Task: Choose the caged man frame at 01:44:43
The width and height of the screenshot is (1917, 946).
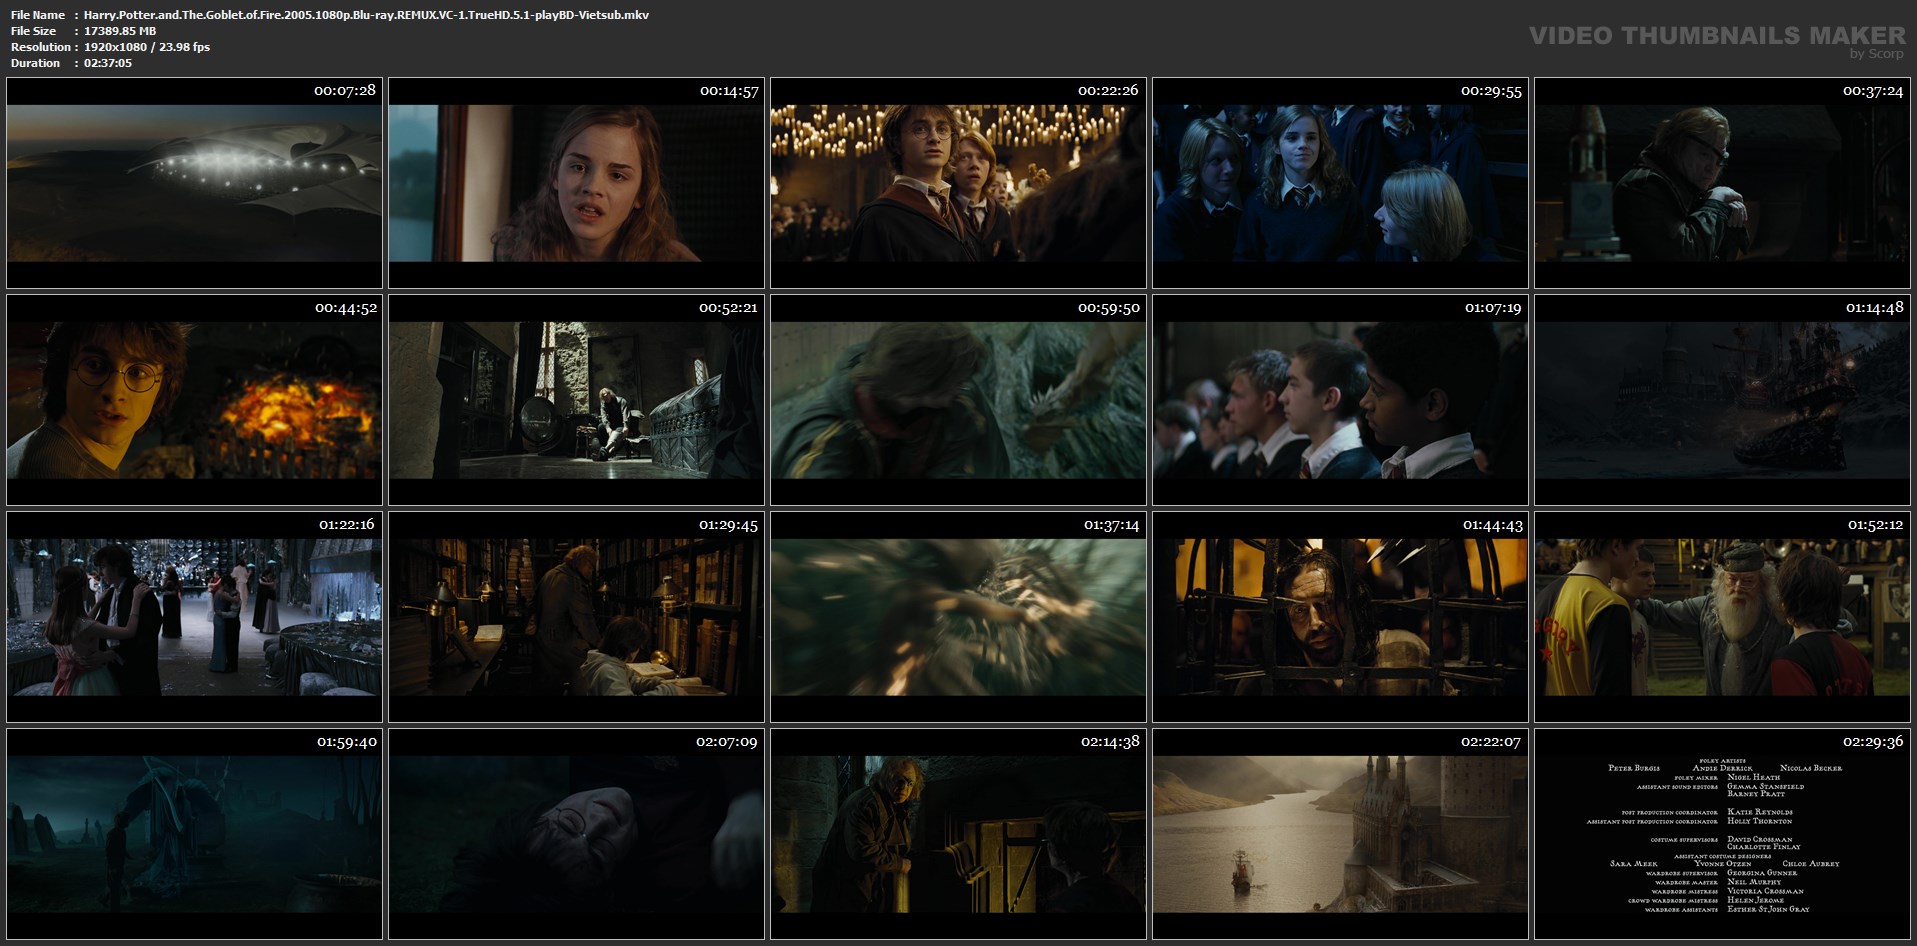Action: click(1340, 617)
